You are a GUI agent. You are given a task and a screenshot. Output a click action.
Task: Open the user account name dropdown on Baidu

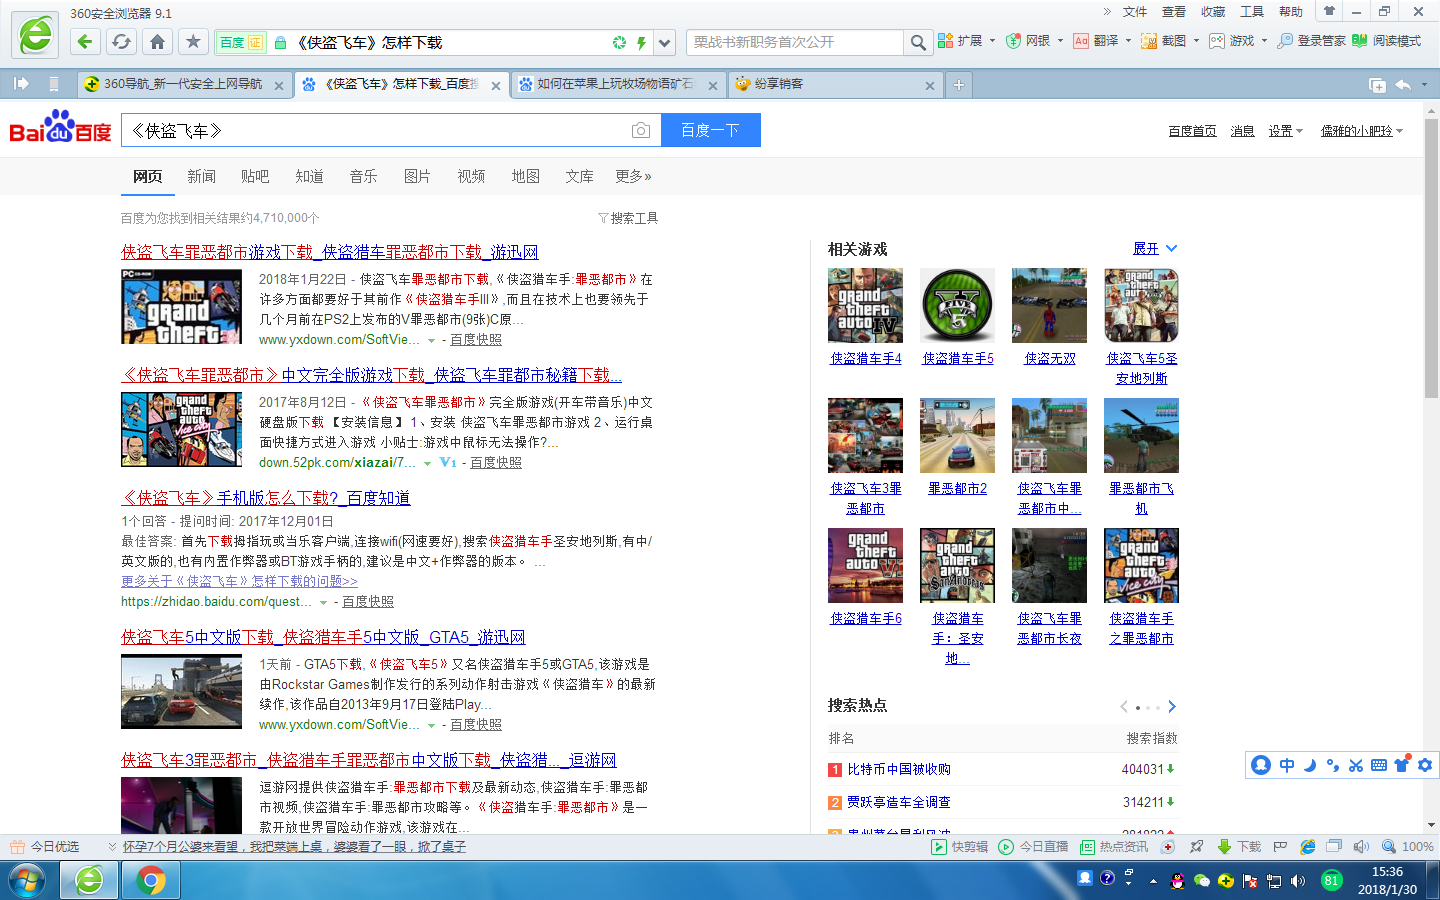pyautogui.click(x=1362, y=131)
